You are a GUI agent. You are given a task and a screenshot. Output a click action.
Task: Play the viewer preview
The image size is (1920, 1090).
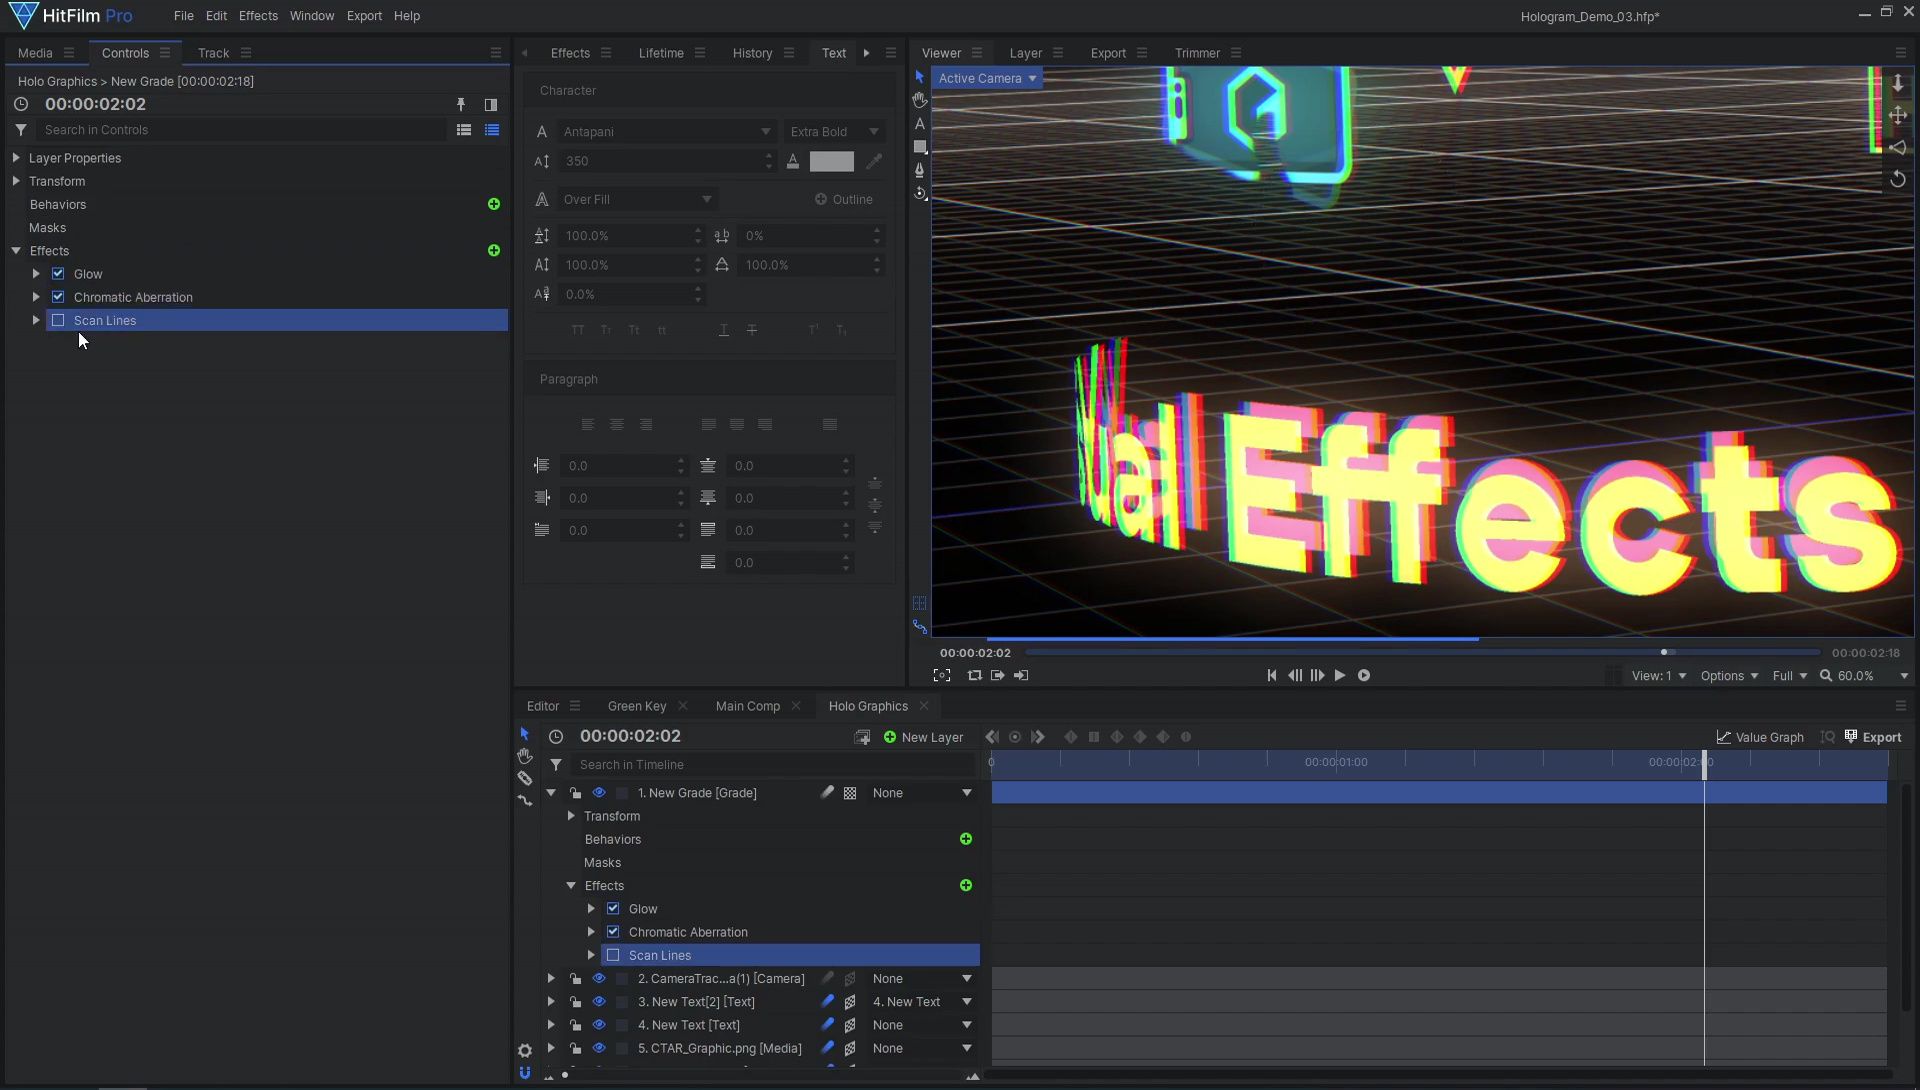[x=1340, y=676]
